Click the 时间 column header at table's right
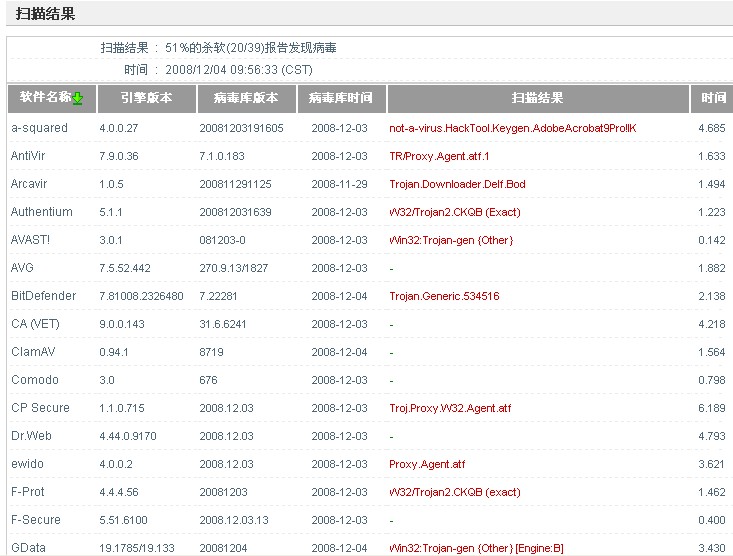Viewport: 733px width, 556px height. point(712,98)
